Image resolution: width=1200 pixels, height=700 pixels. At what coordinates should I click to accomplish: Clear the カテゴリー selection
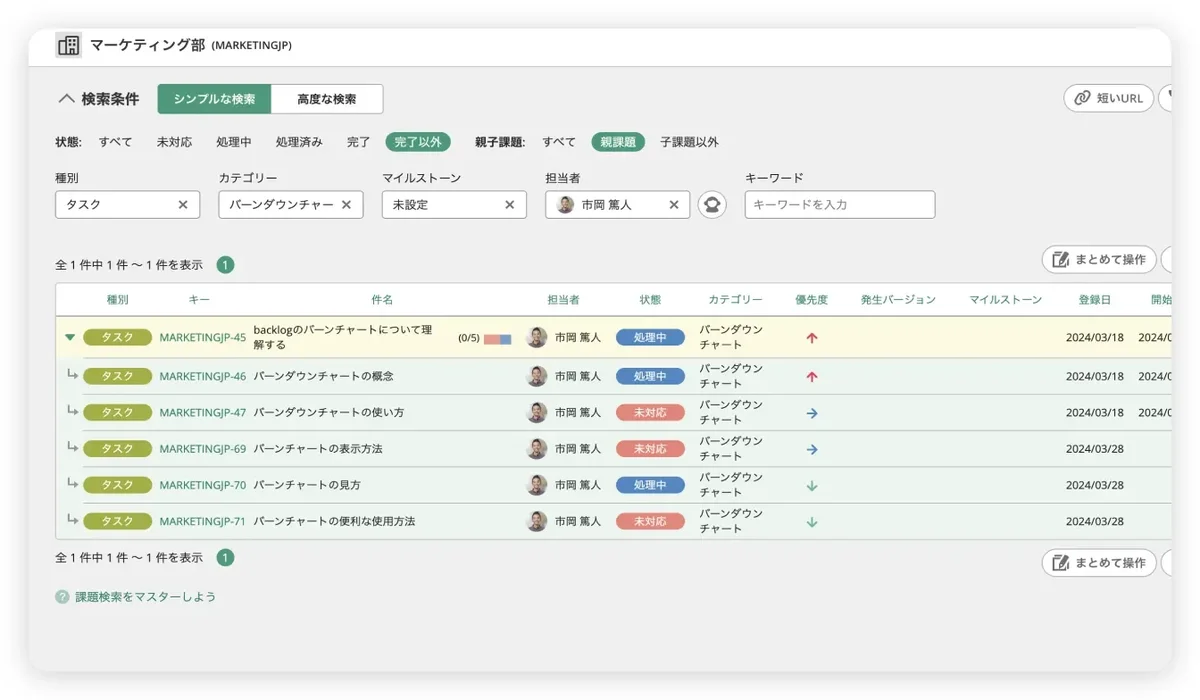(x=346, y=204)
